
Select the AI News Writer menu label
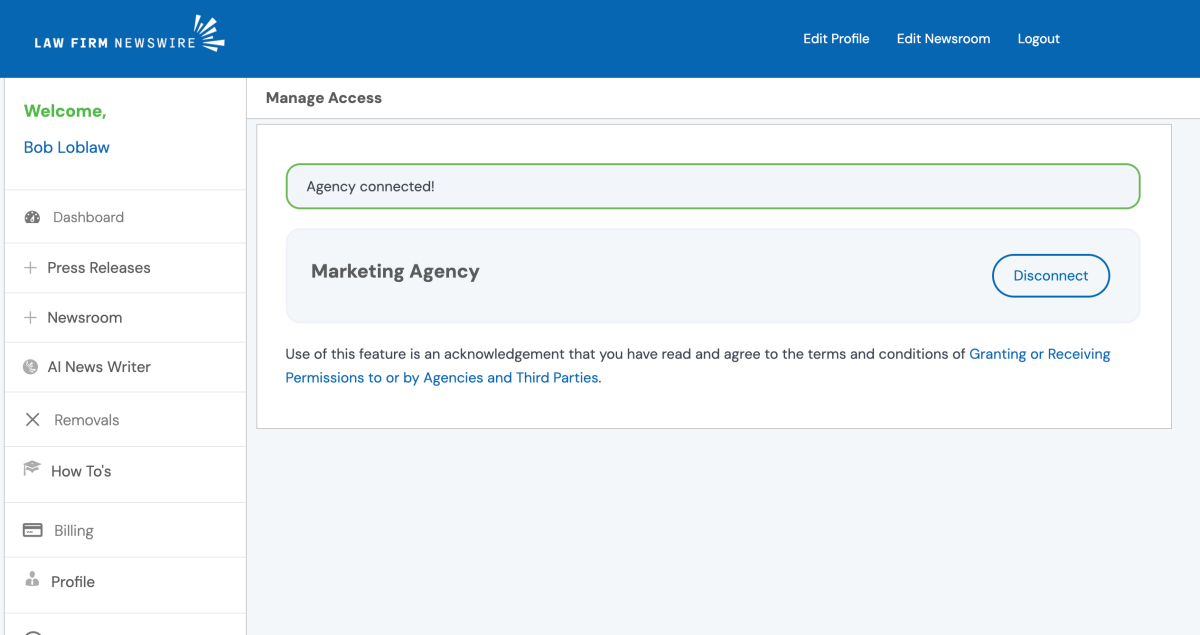coord(99,367)
